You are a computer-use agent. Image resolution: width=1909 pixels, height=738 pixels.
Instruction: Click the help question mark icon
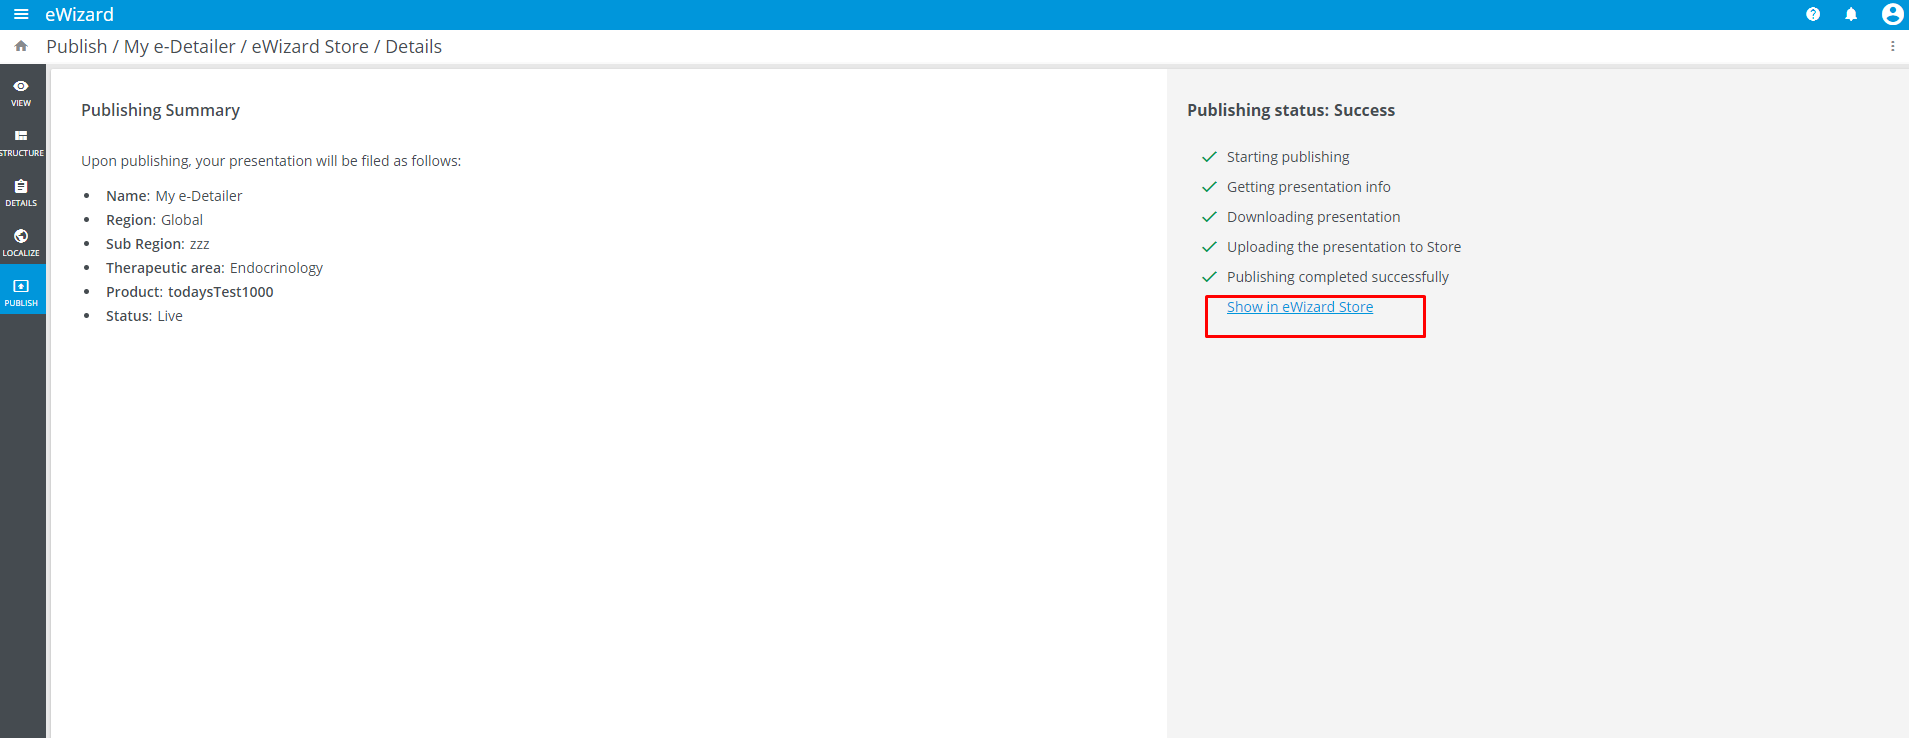coord(1812,14)
